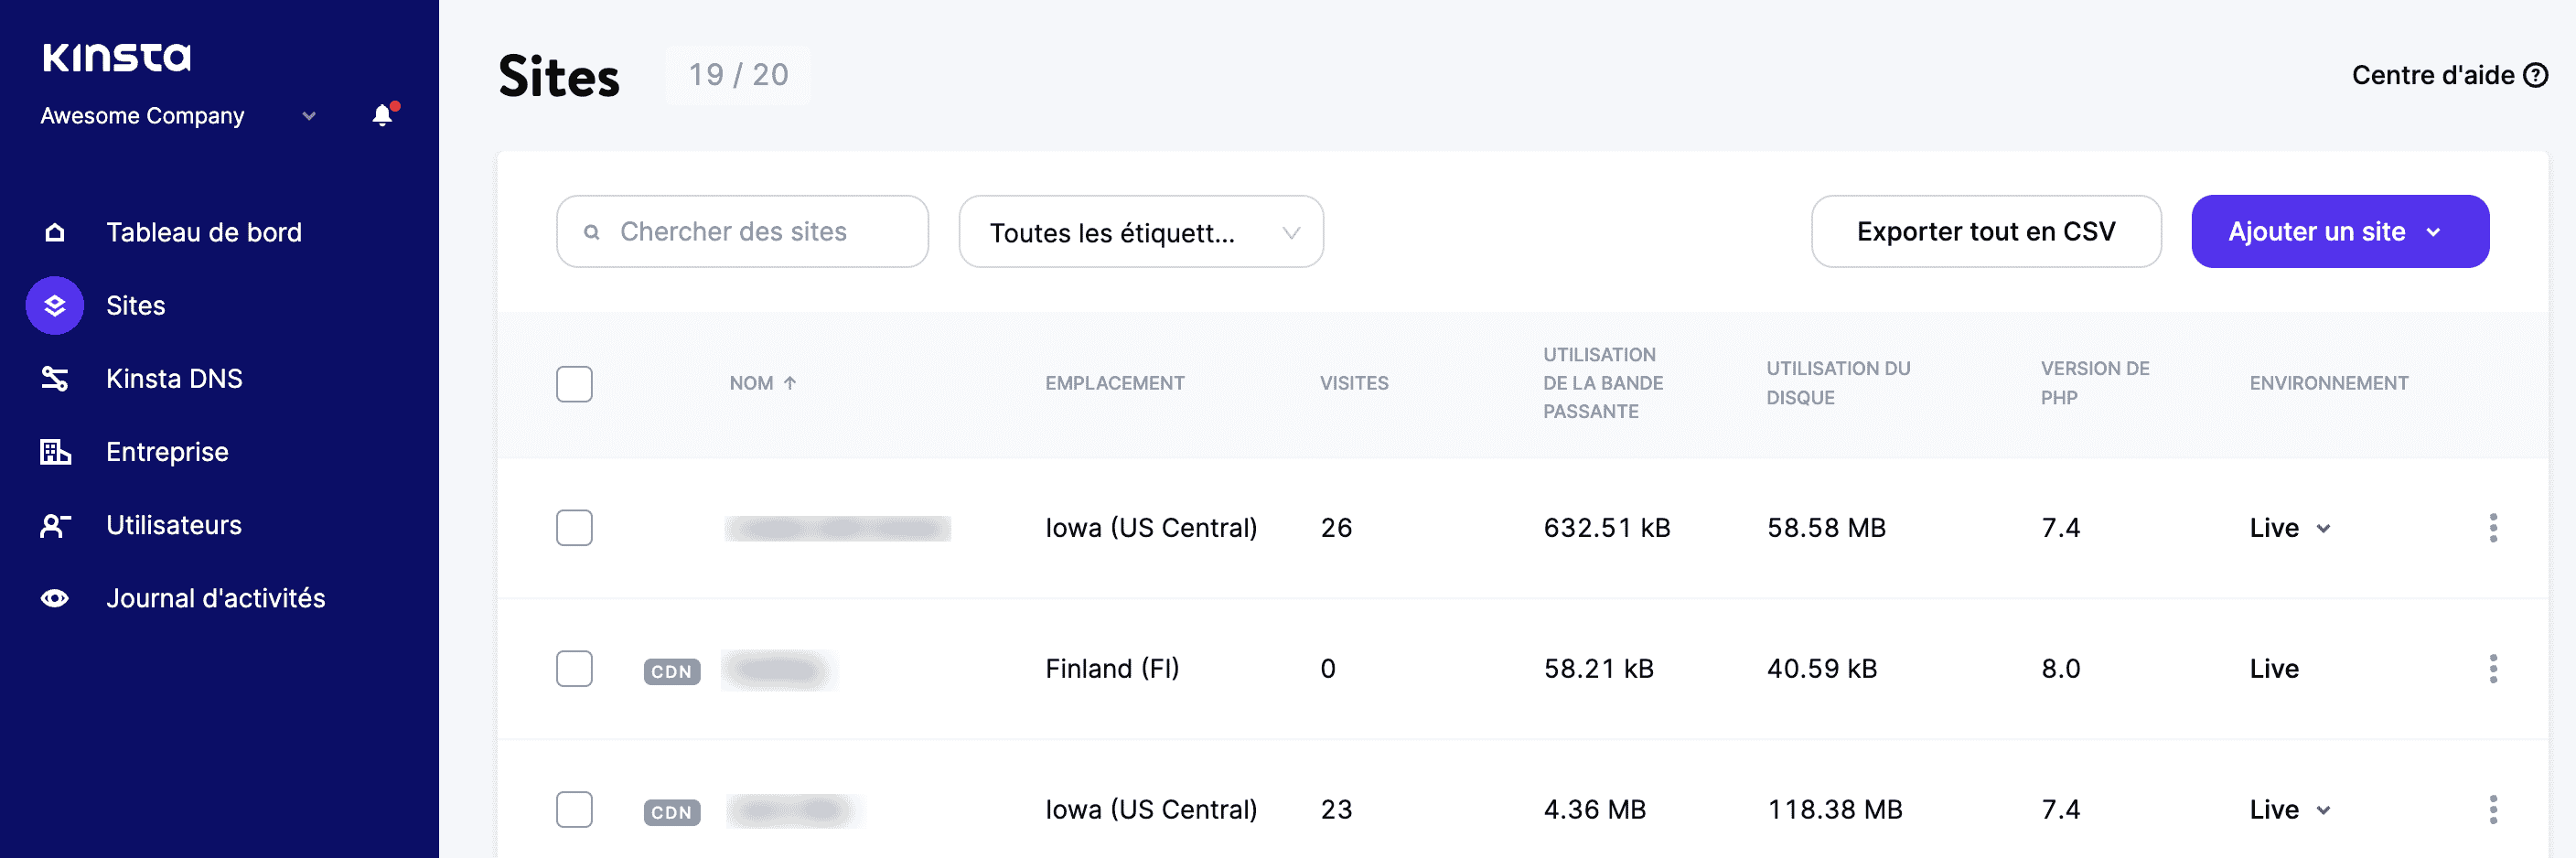This screenshot has height=858, width=2576.
Task: Check the Iowa site row checkbox
Action: pyautogui.click(x=575, y=528)
